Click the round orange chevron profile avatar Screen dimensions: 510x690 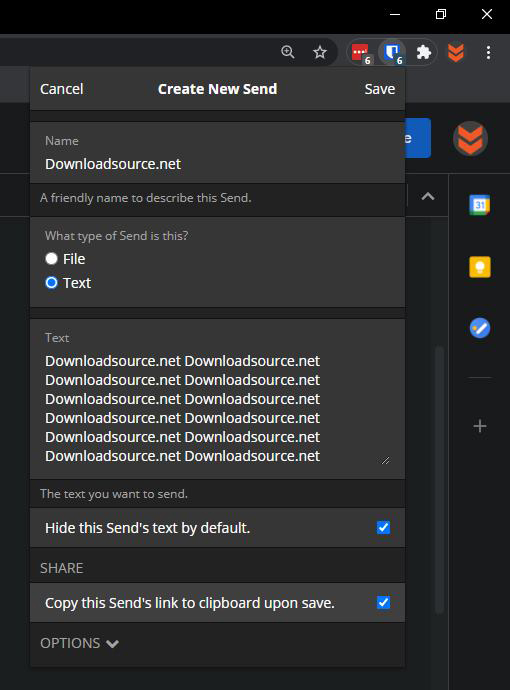pyautogui.click(x=470, y=139)
